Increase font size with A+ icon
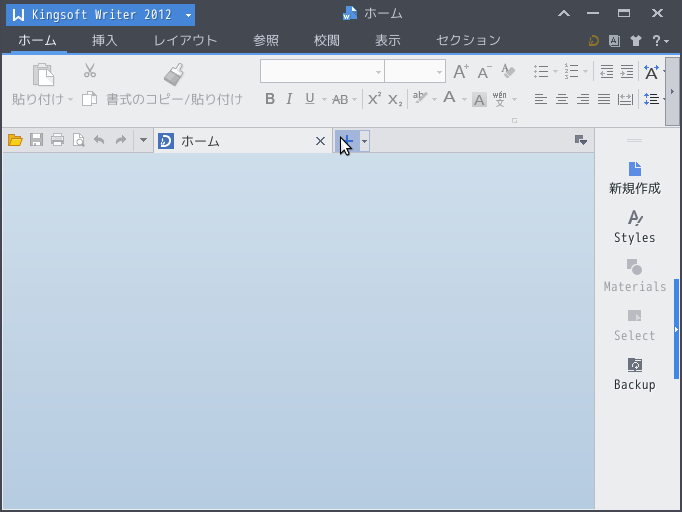The image size is (682, 512). [461, 71]
